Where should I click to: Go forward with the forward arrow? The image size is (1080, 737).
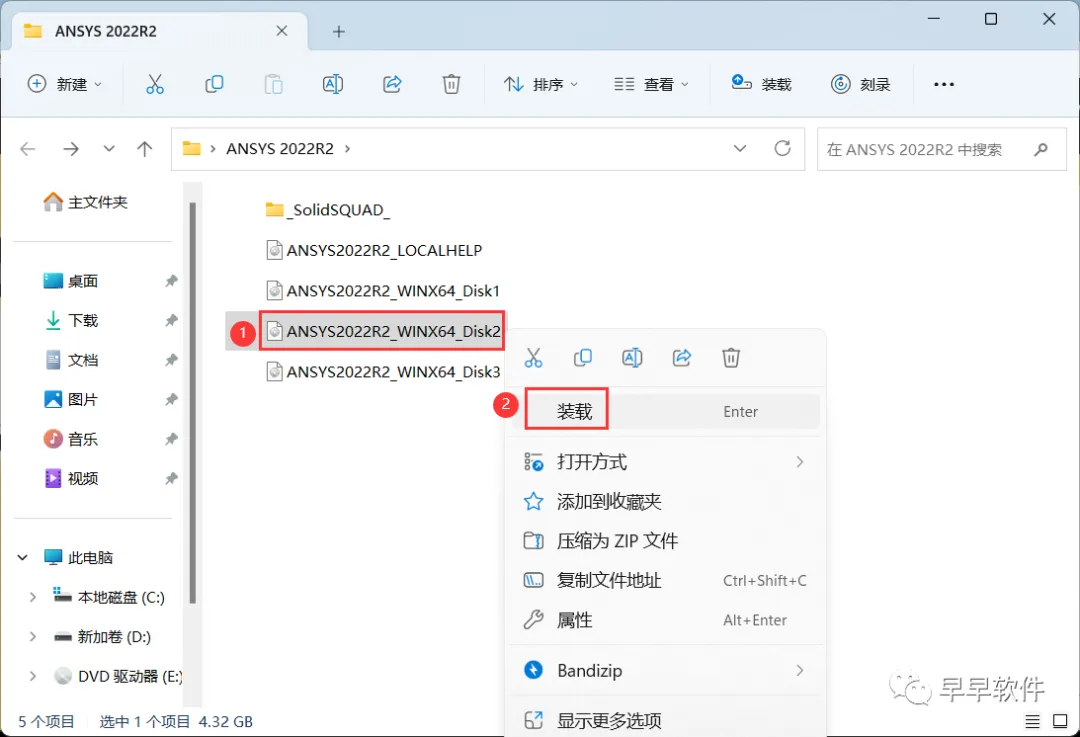tap(71, 149)
